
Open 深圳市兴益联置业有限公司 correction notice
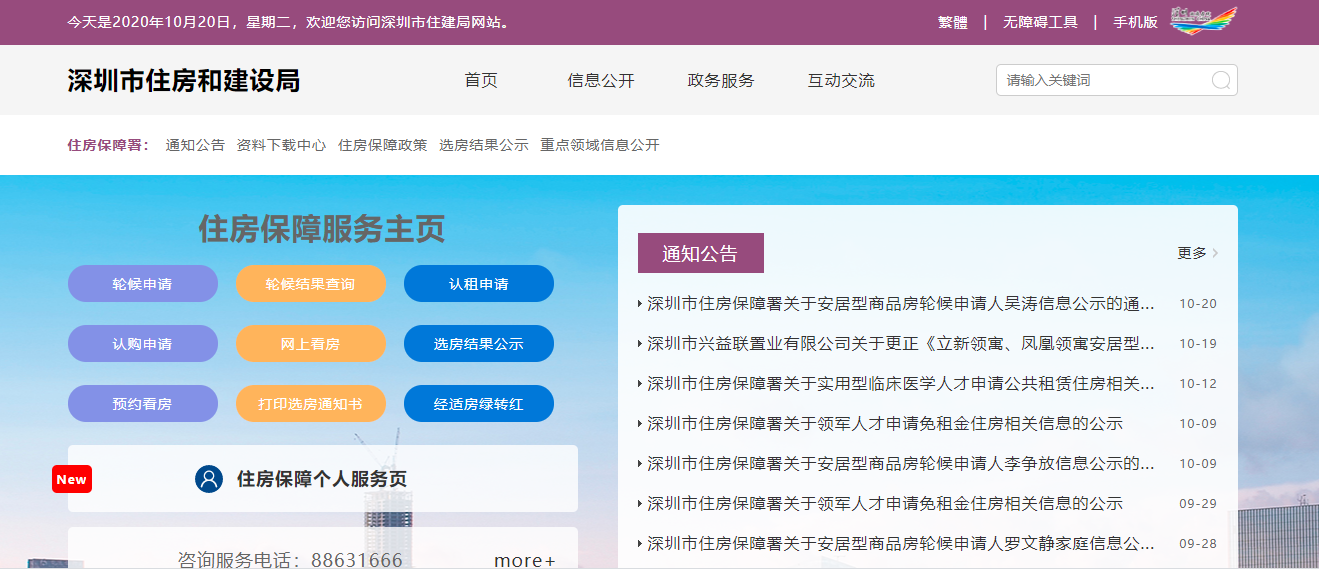(901, 343)
